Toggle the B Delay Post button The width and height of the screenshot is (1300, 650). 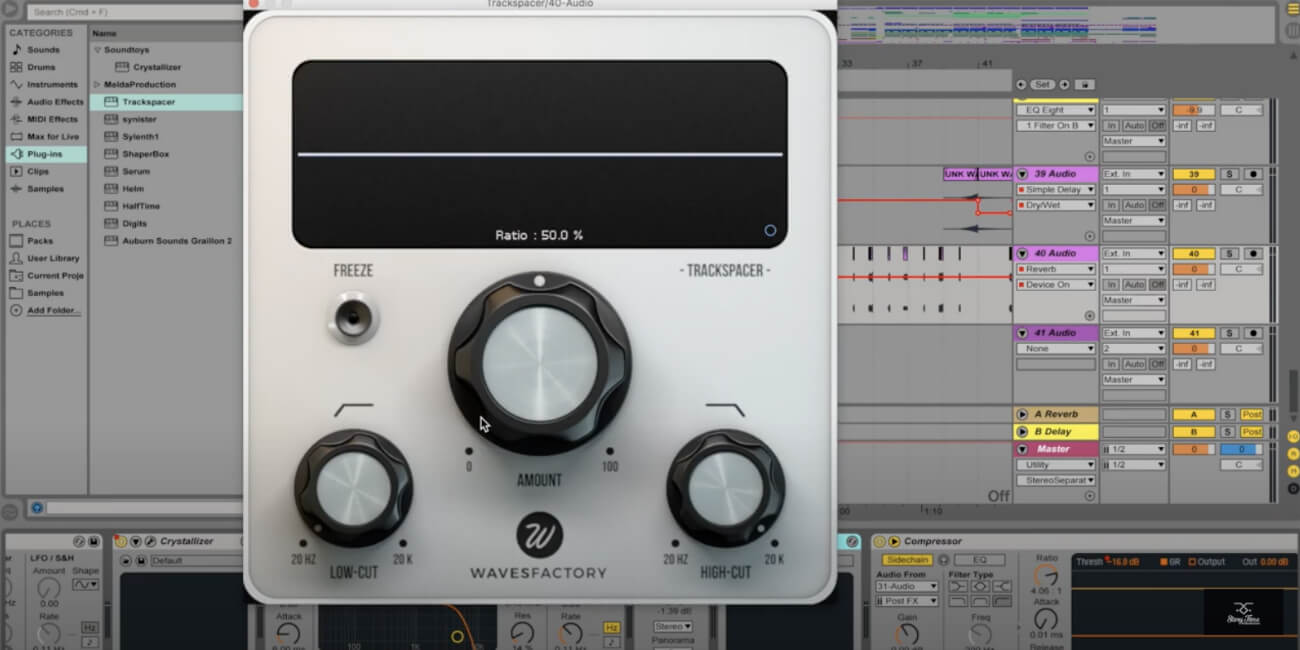point(1252,432)
